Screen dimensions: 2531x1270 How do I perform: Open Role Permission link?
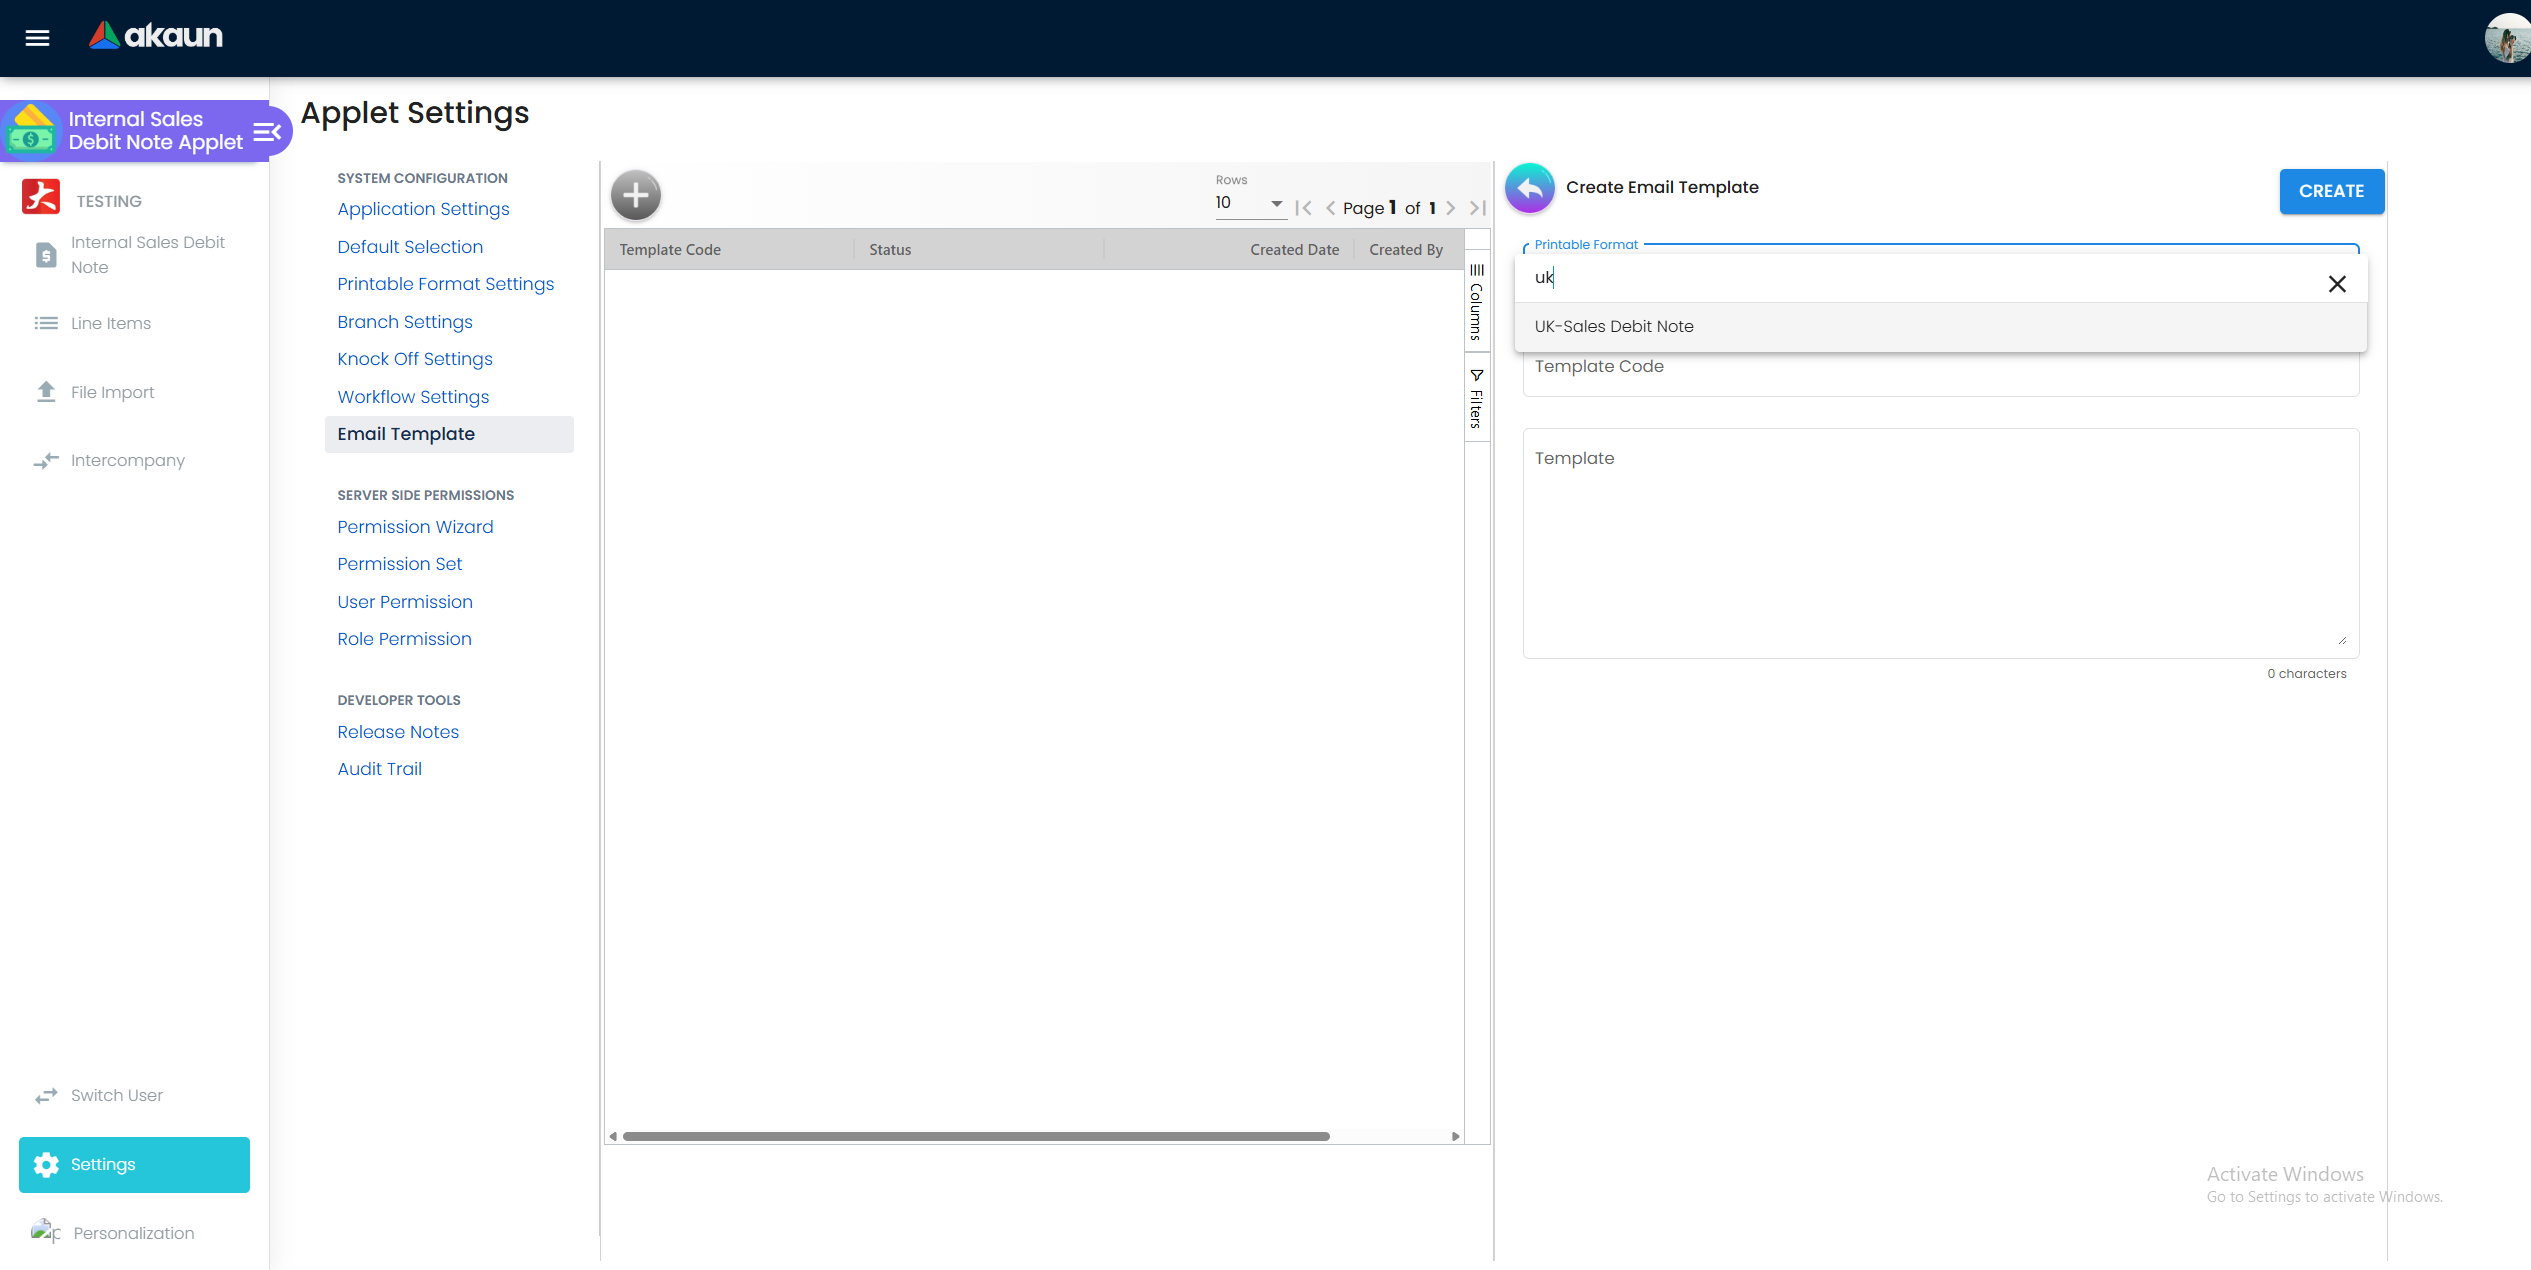404,639
